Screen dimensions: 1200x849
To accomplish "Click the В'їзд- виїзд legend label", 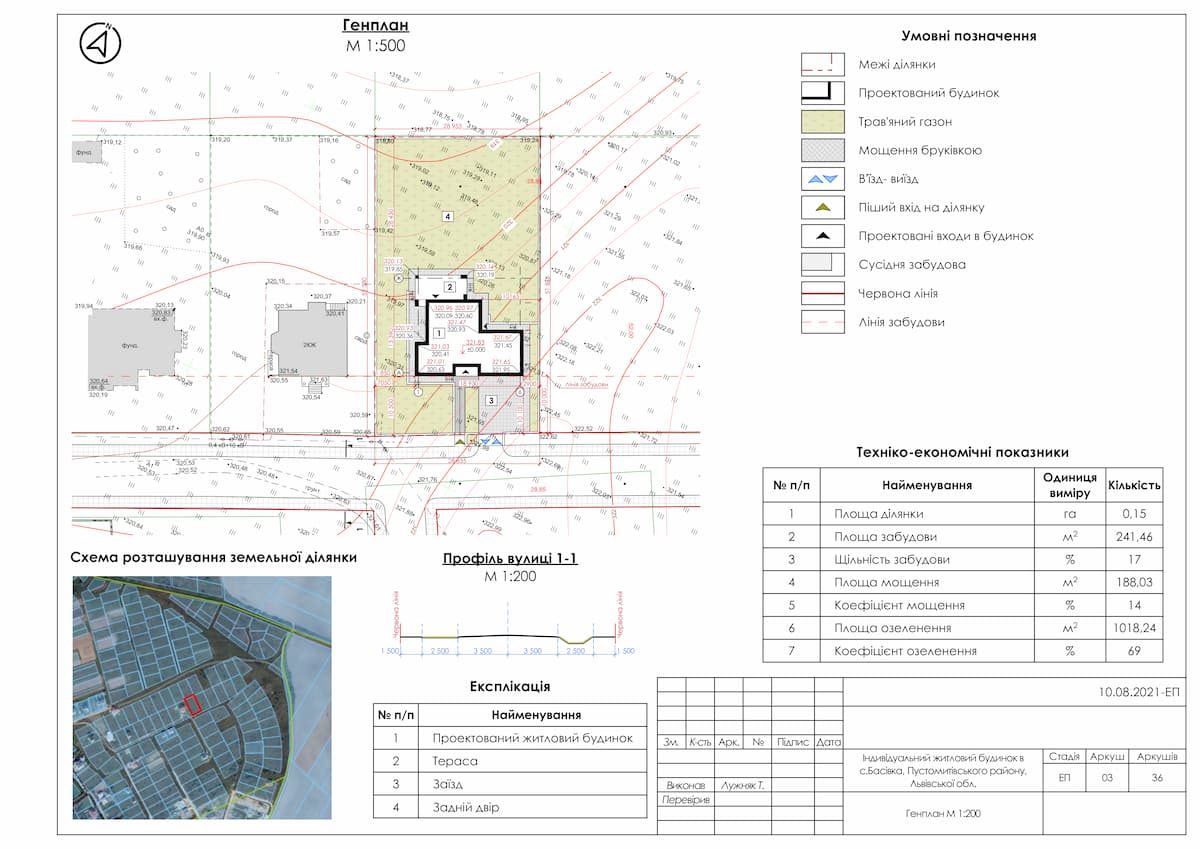I will pyautogui.click(x=888, y=179).
